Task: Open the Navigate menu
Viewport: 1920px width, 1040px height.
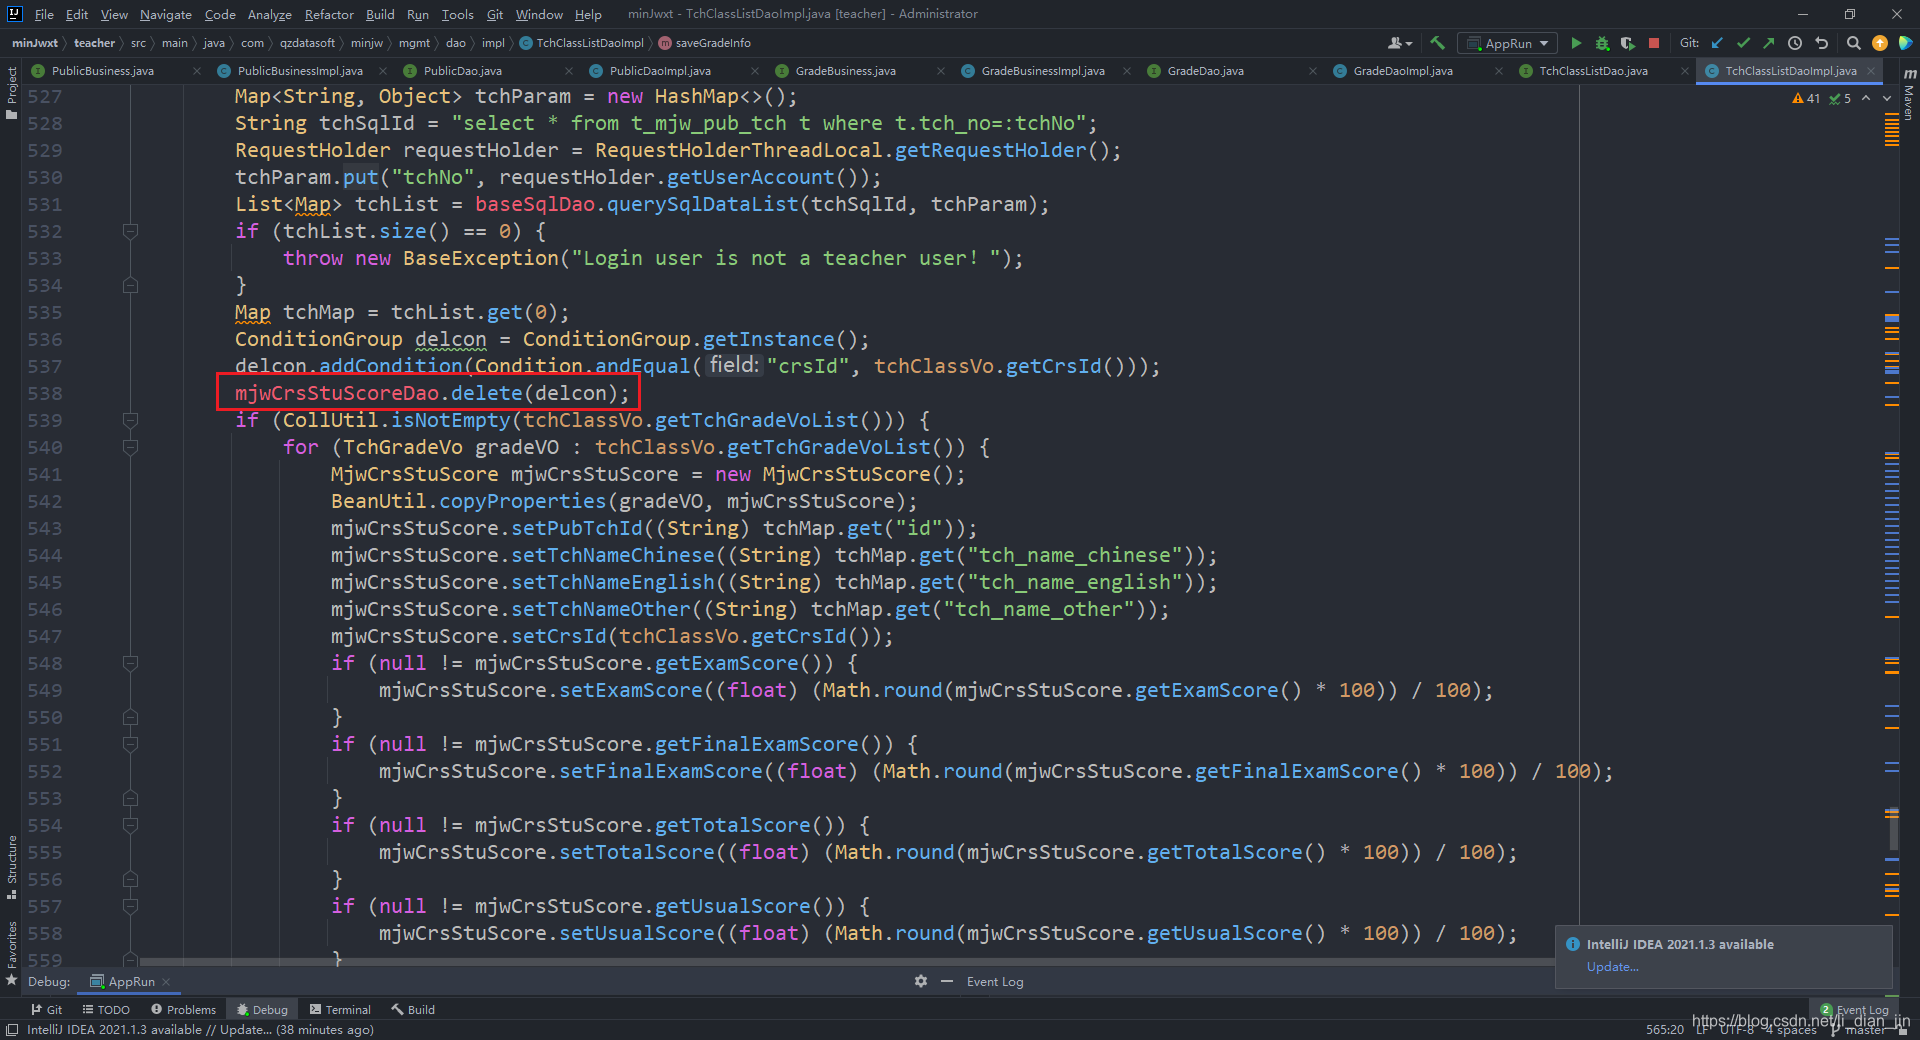Action: [165, 14]
